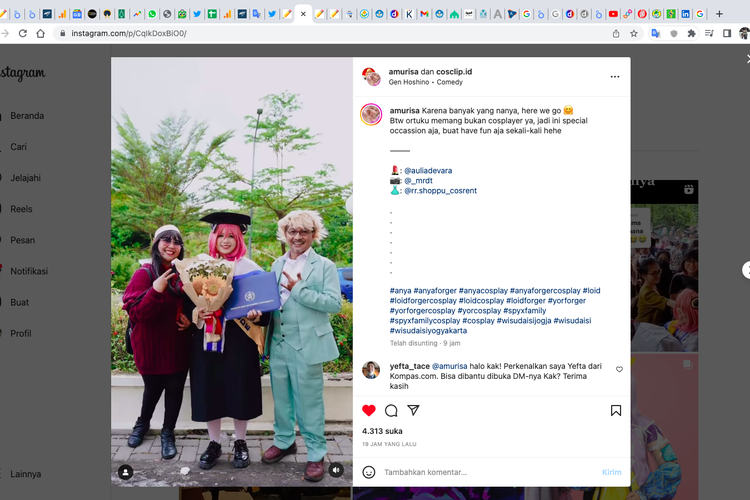The height and width of the screenshot is (500, 750).
Task: Share post via paper plane icon
Action: coord(413,411)
